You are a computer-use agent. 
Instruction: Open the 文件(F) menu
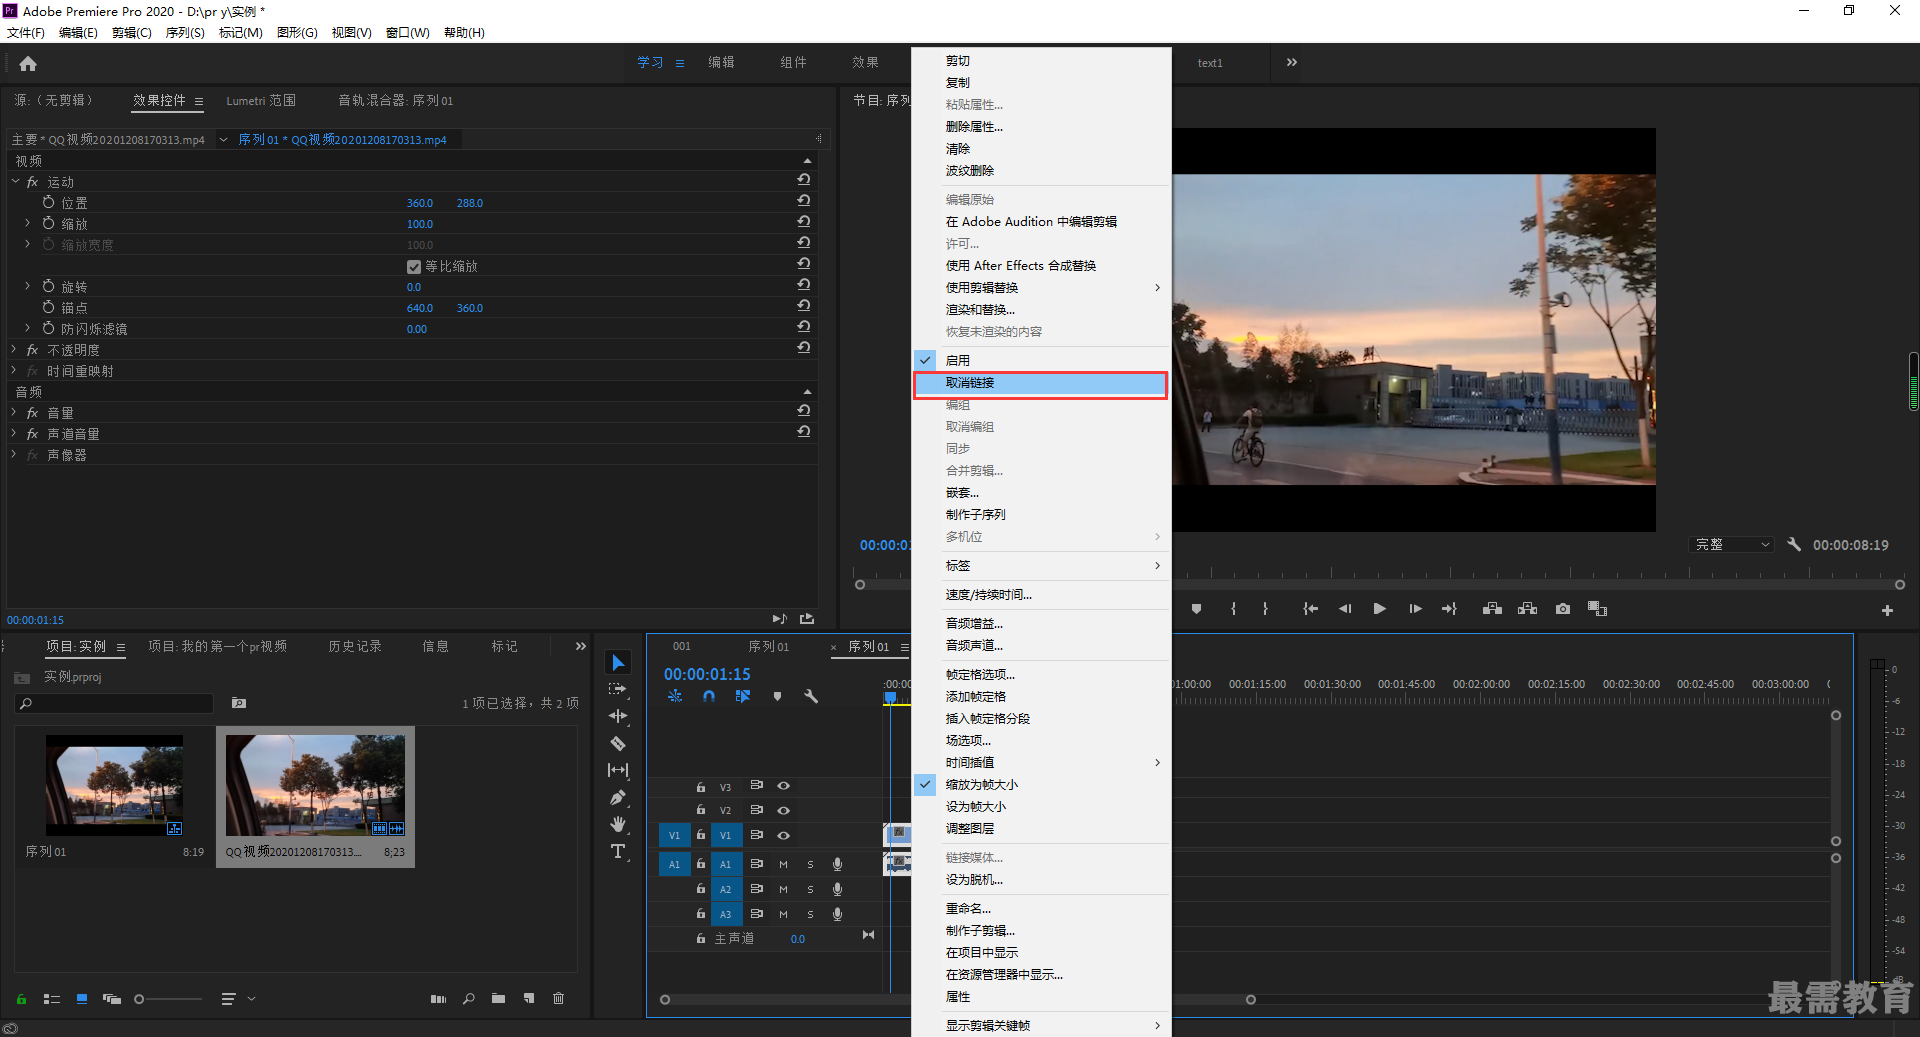26,33
